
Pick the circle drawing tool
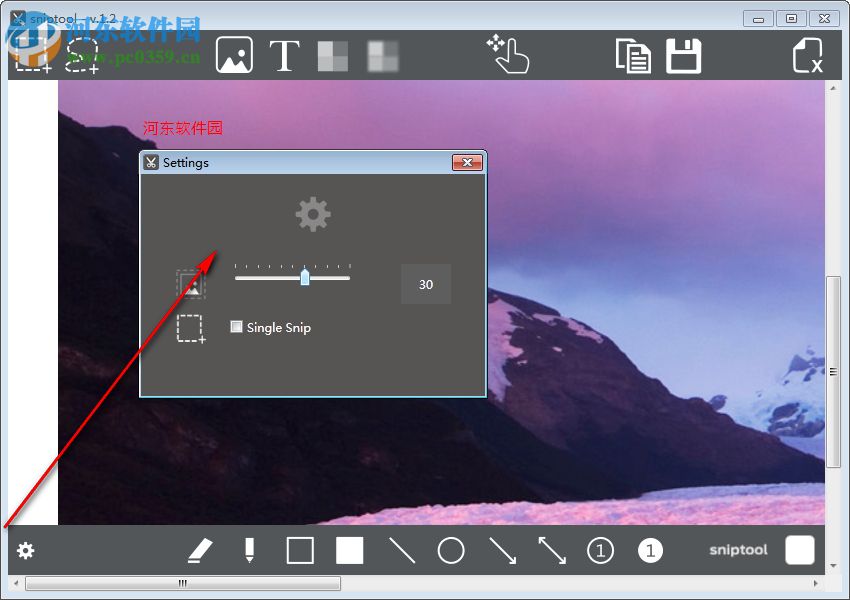point(450,549)
